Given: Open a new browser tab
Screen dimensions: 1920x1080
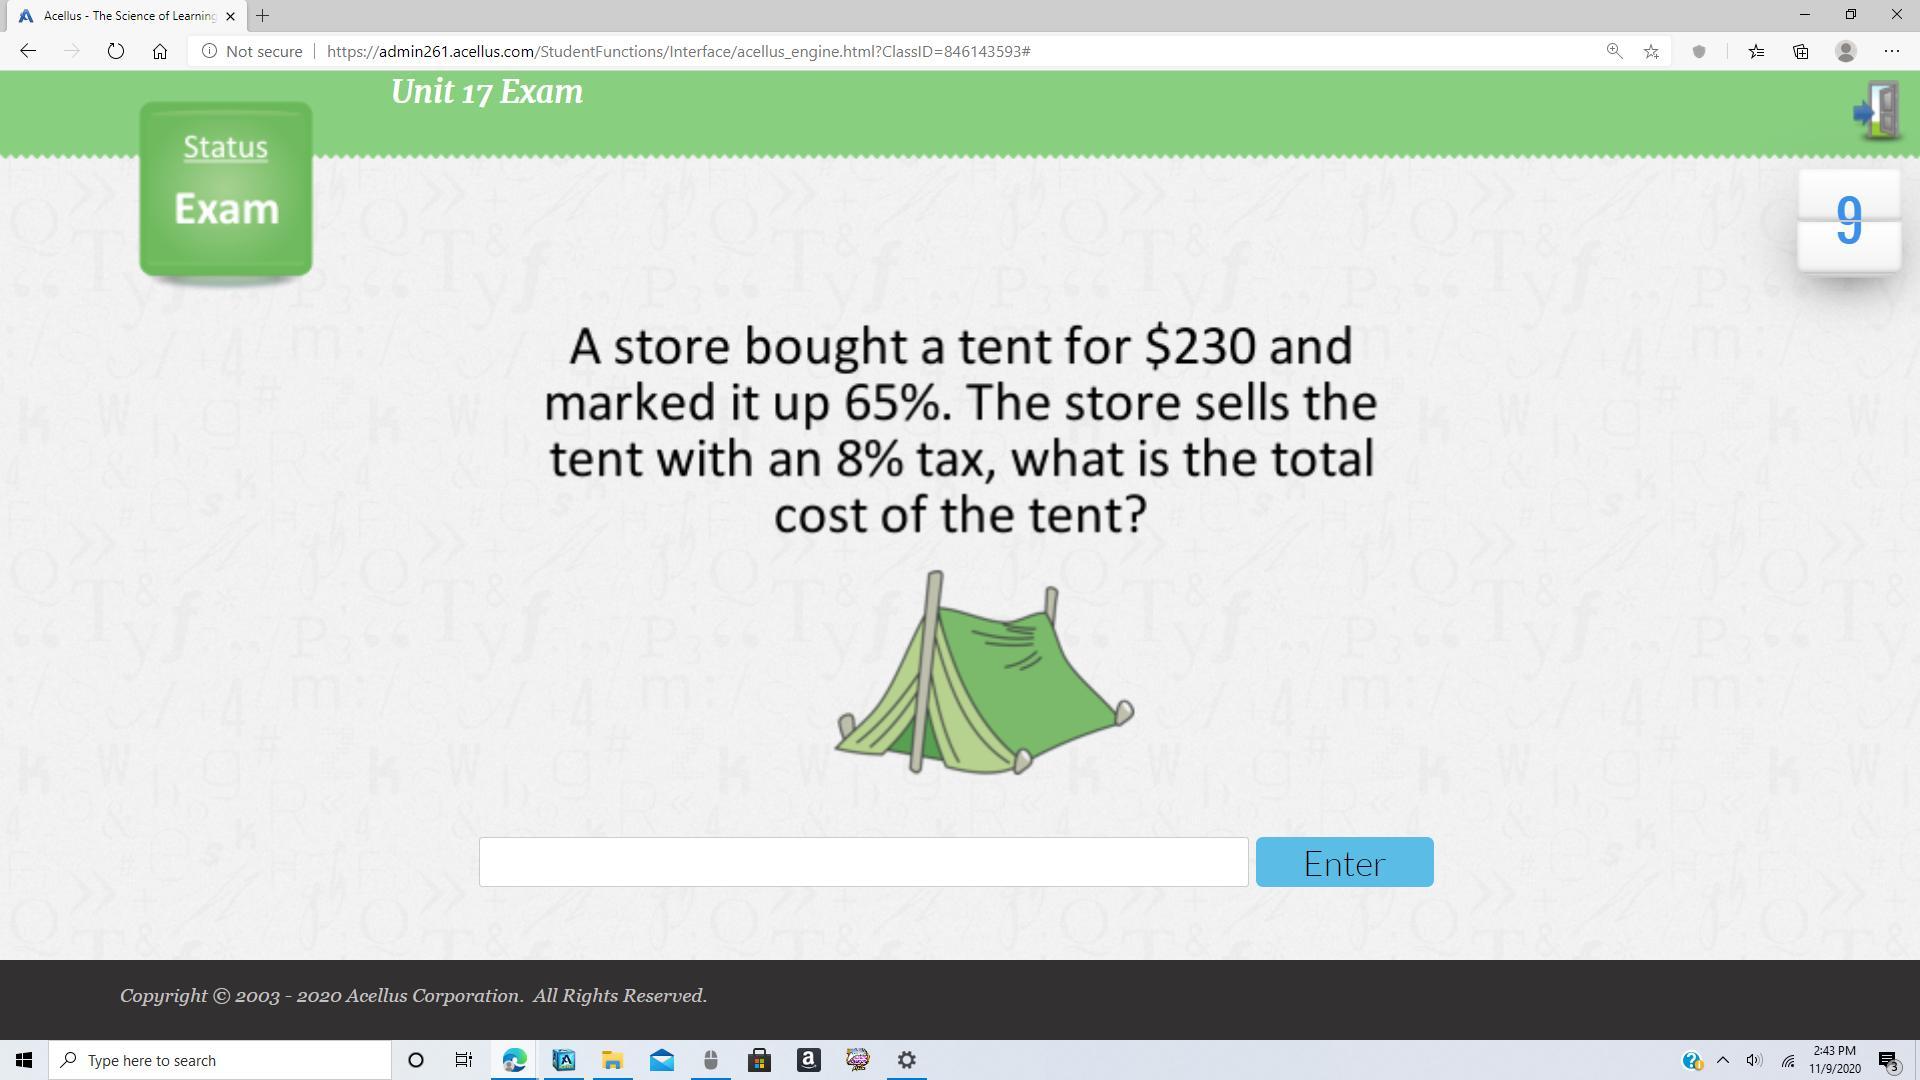Looking at the screenshot, I should point(262,15).
